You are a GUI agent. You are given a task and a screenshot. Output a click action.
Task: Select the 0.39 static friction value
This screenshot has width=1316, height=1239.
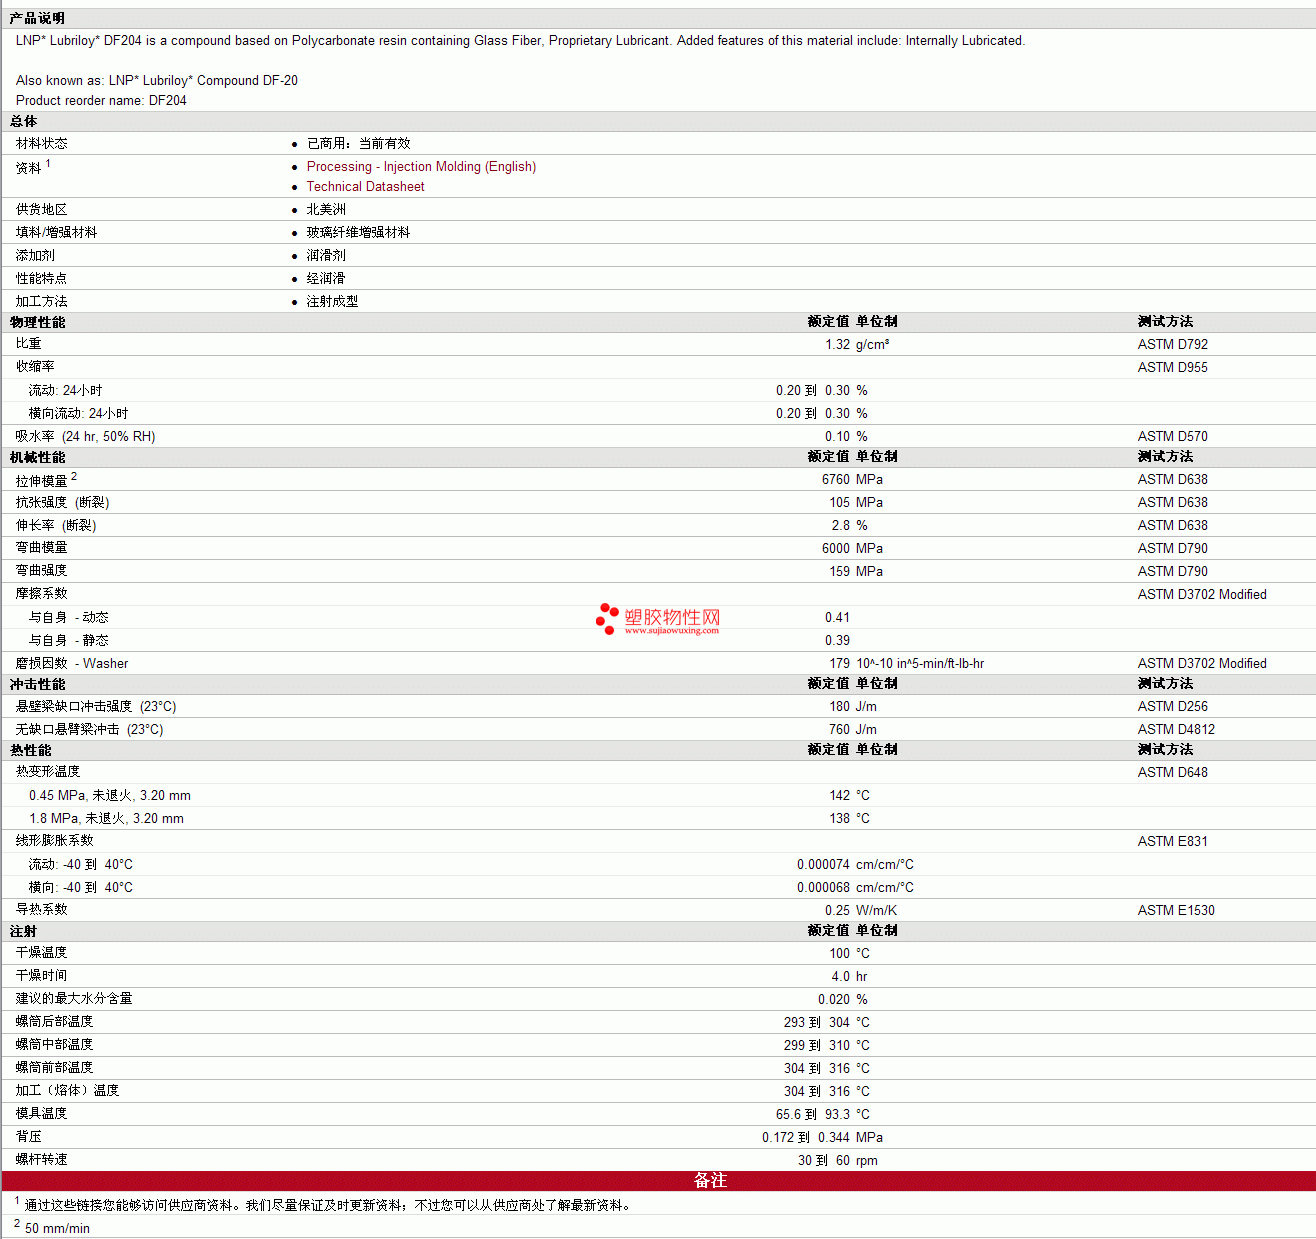tap(838, 641)
